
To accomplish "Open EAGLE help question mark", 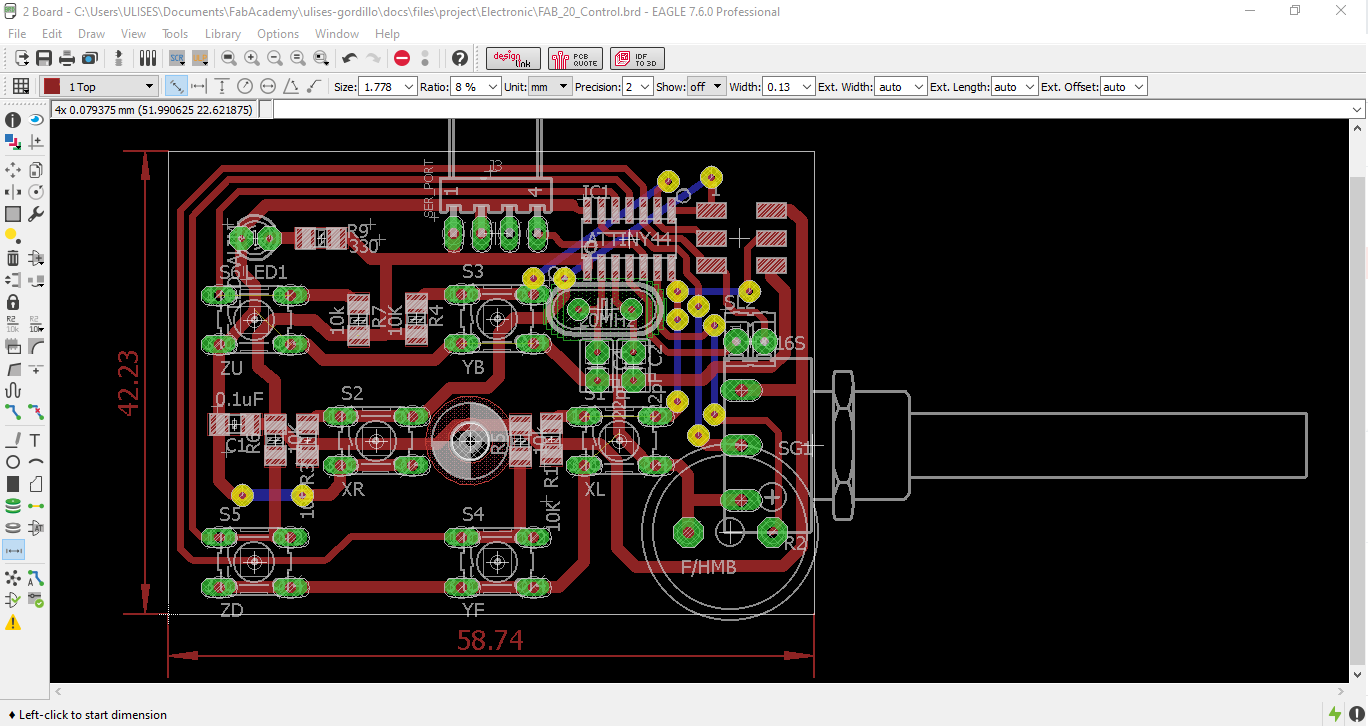I will point(460,59).
